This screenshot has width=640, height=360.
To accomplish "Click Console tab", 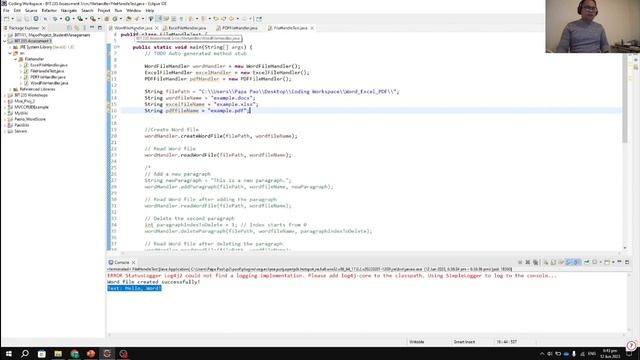I will (x=121, y=262).
